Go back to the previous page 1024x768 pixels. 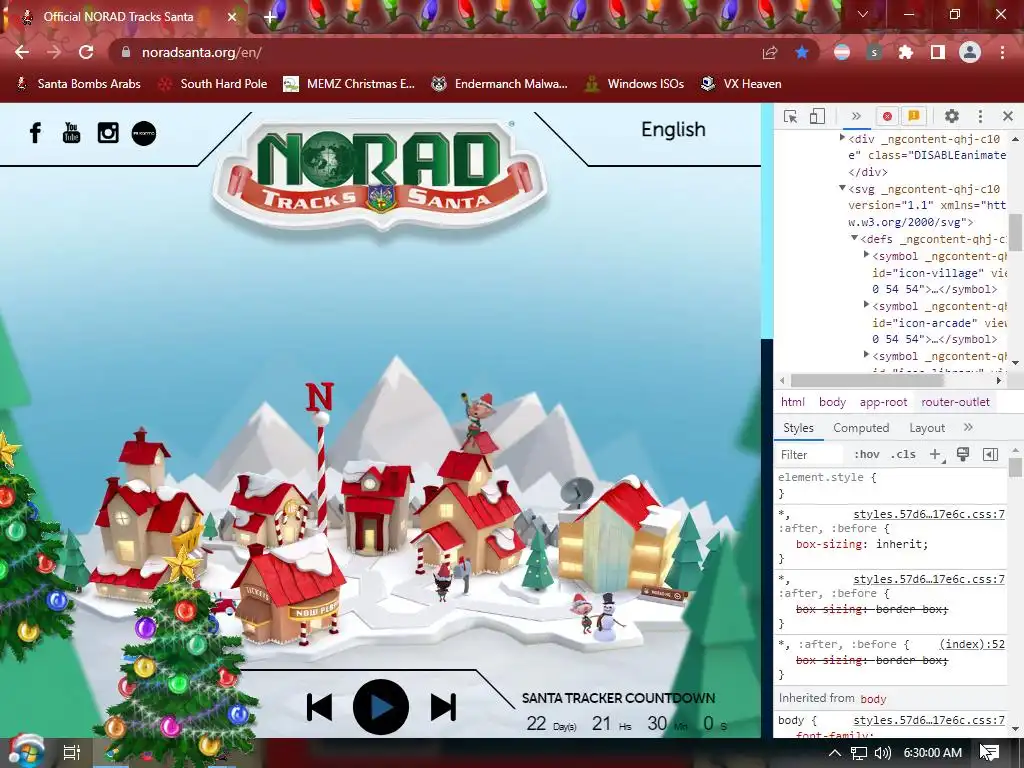tap(22, 52)
